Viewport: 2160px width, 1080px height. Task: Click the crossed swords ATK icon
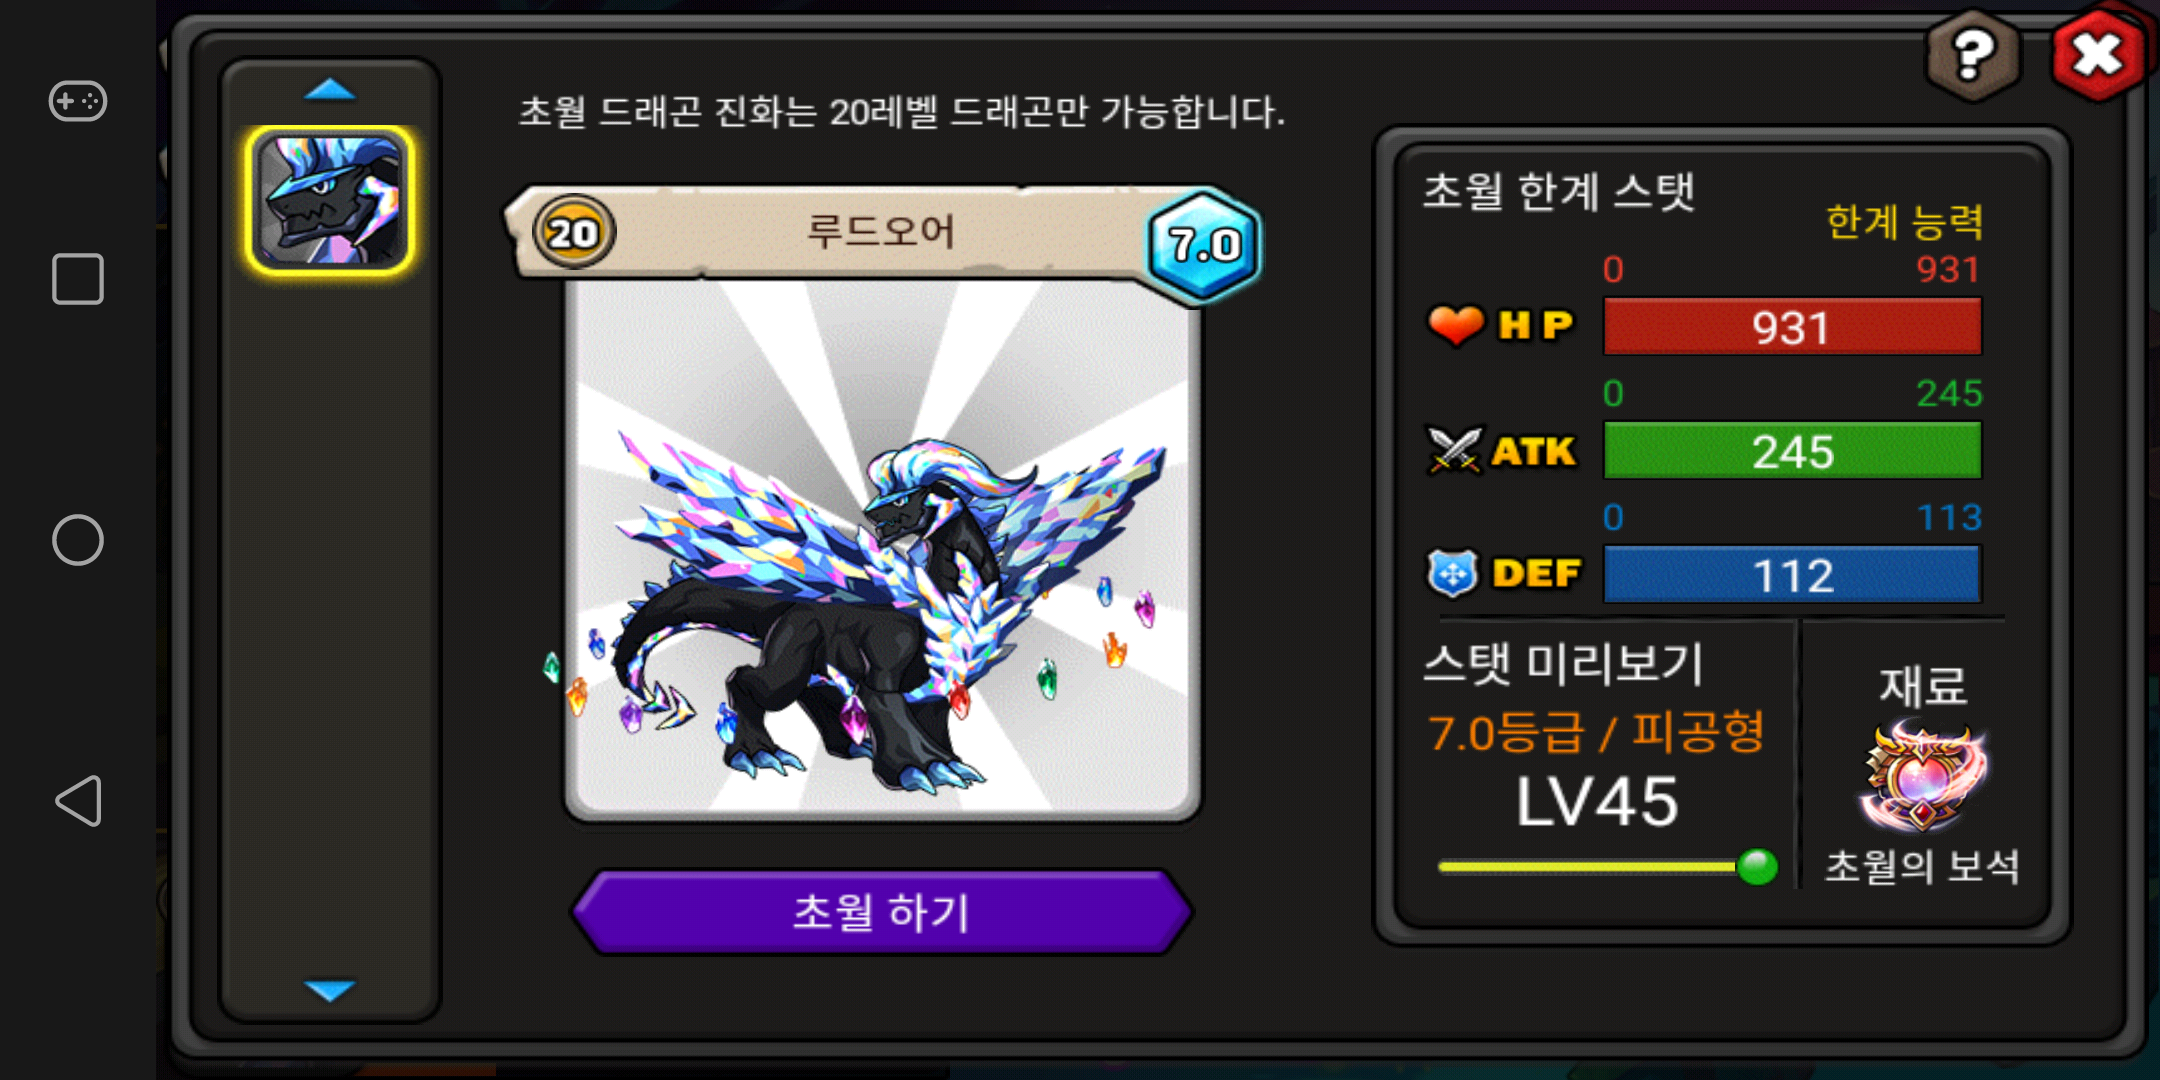click(1453, 451)
